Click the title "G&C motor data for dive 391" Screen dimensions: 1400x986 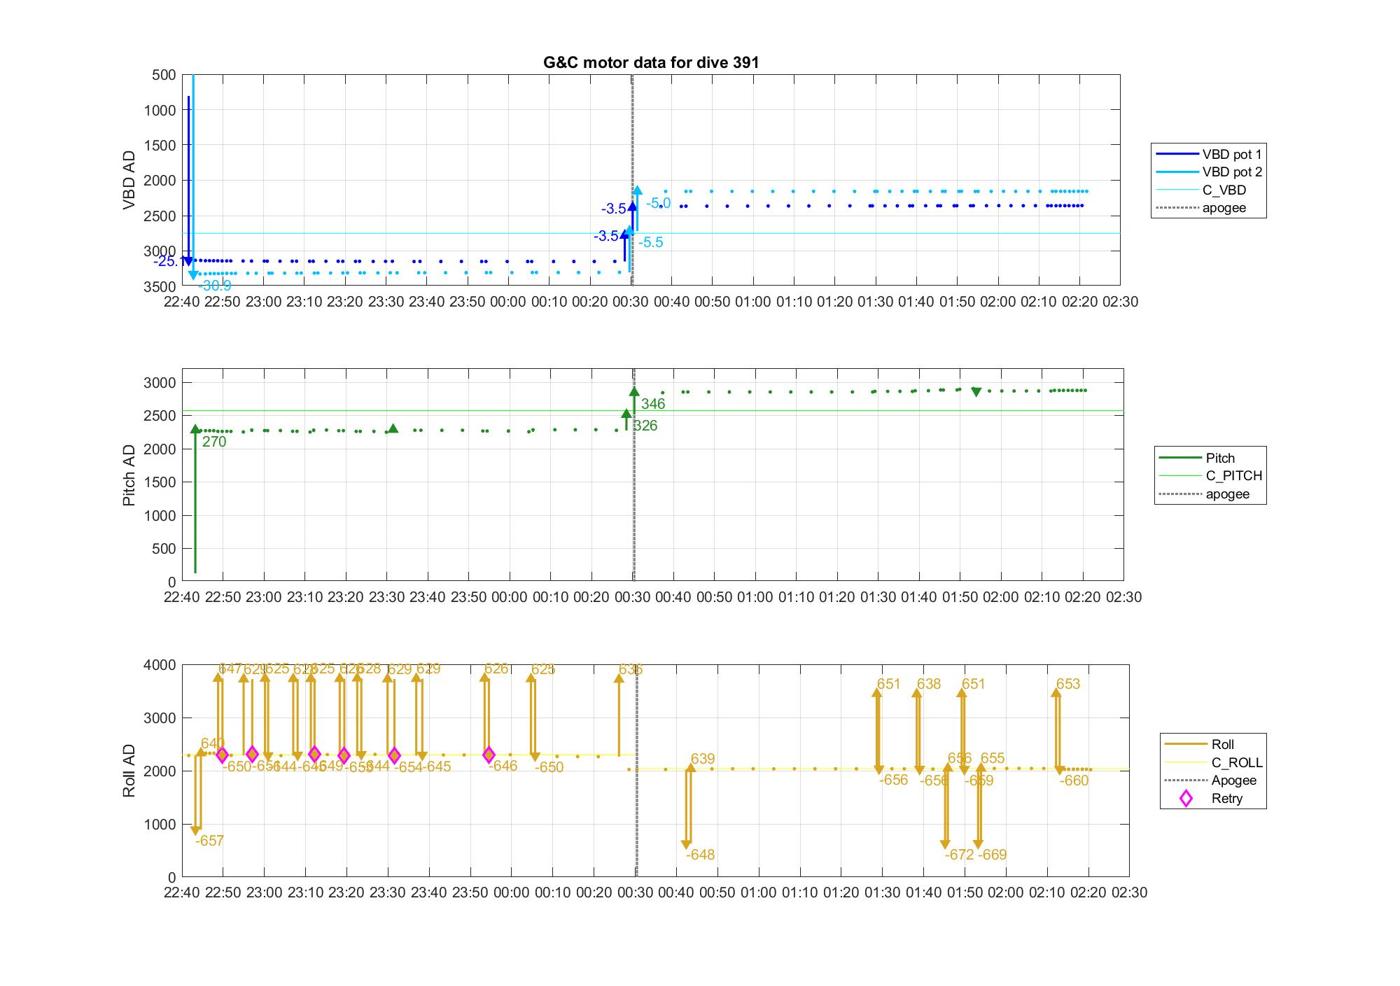tap(651, 62)
